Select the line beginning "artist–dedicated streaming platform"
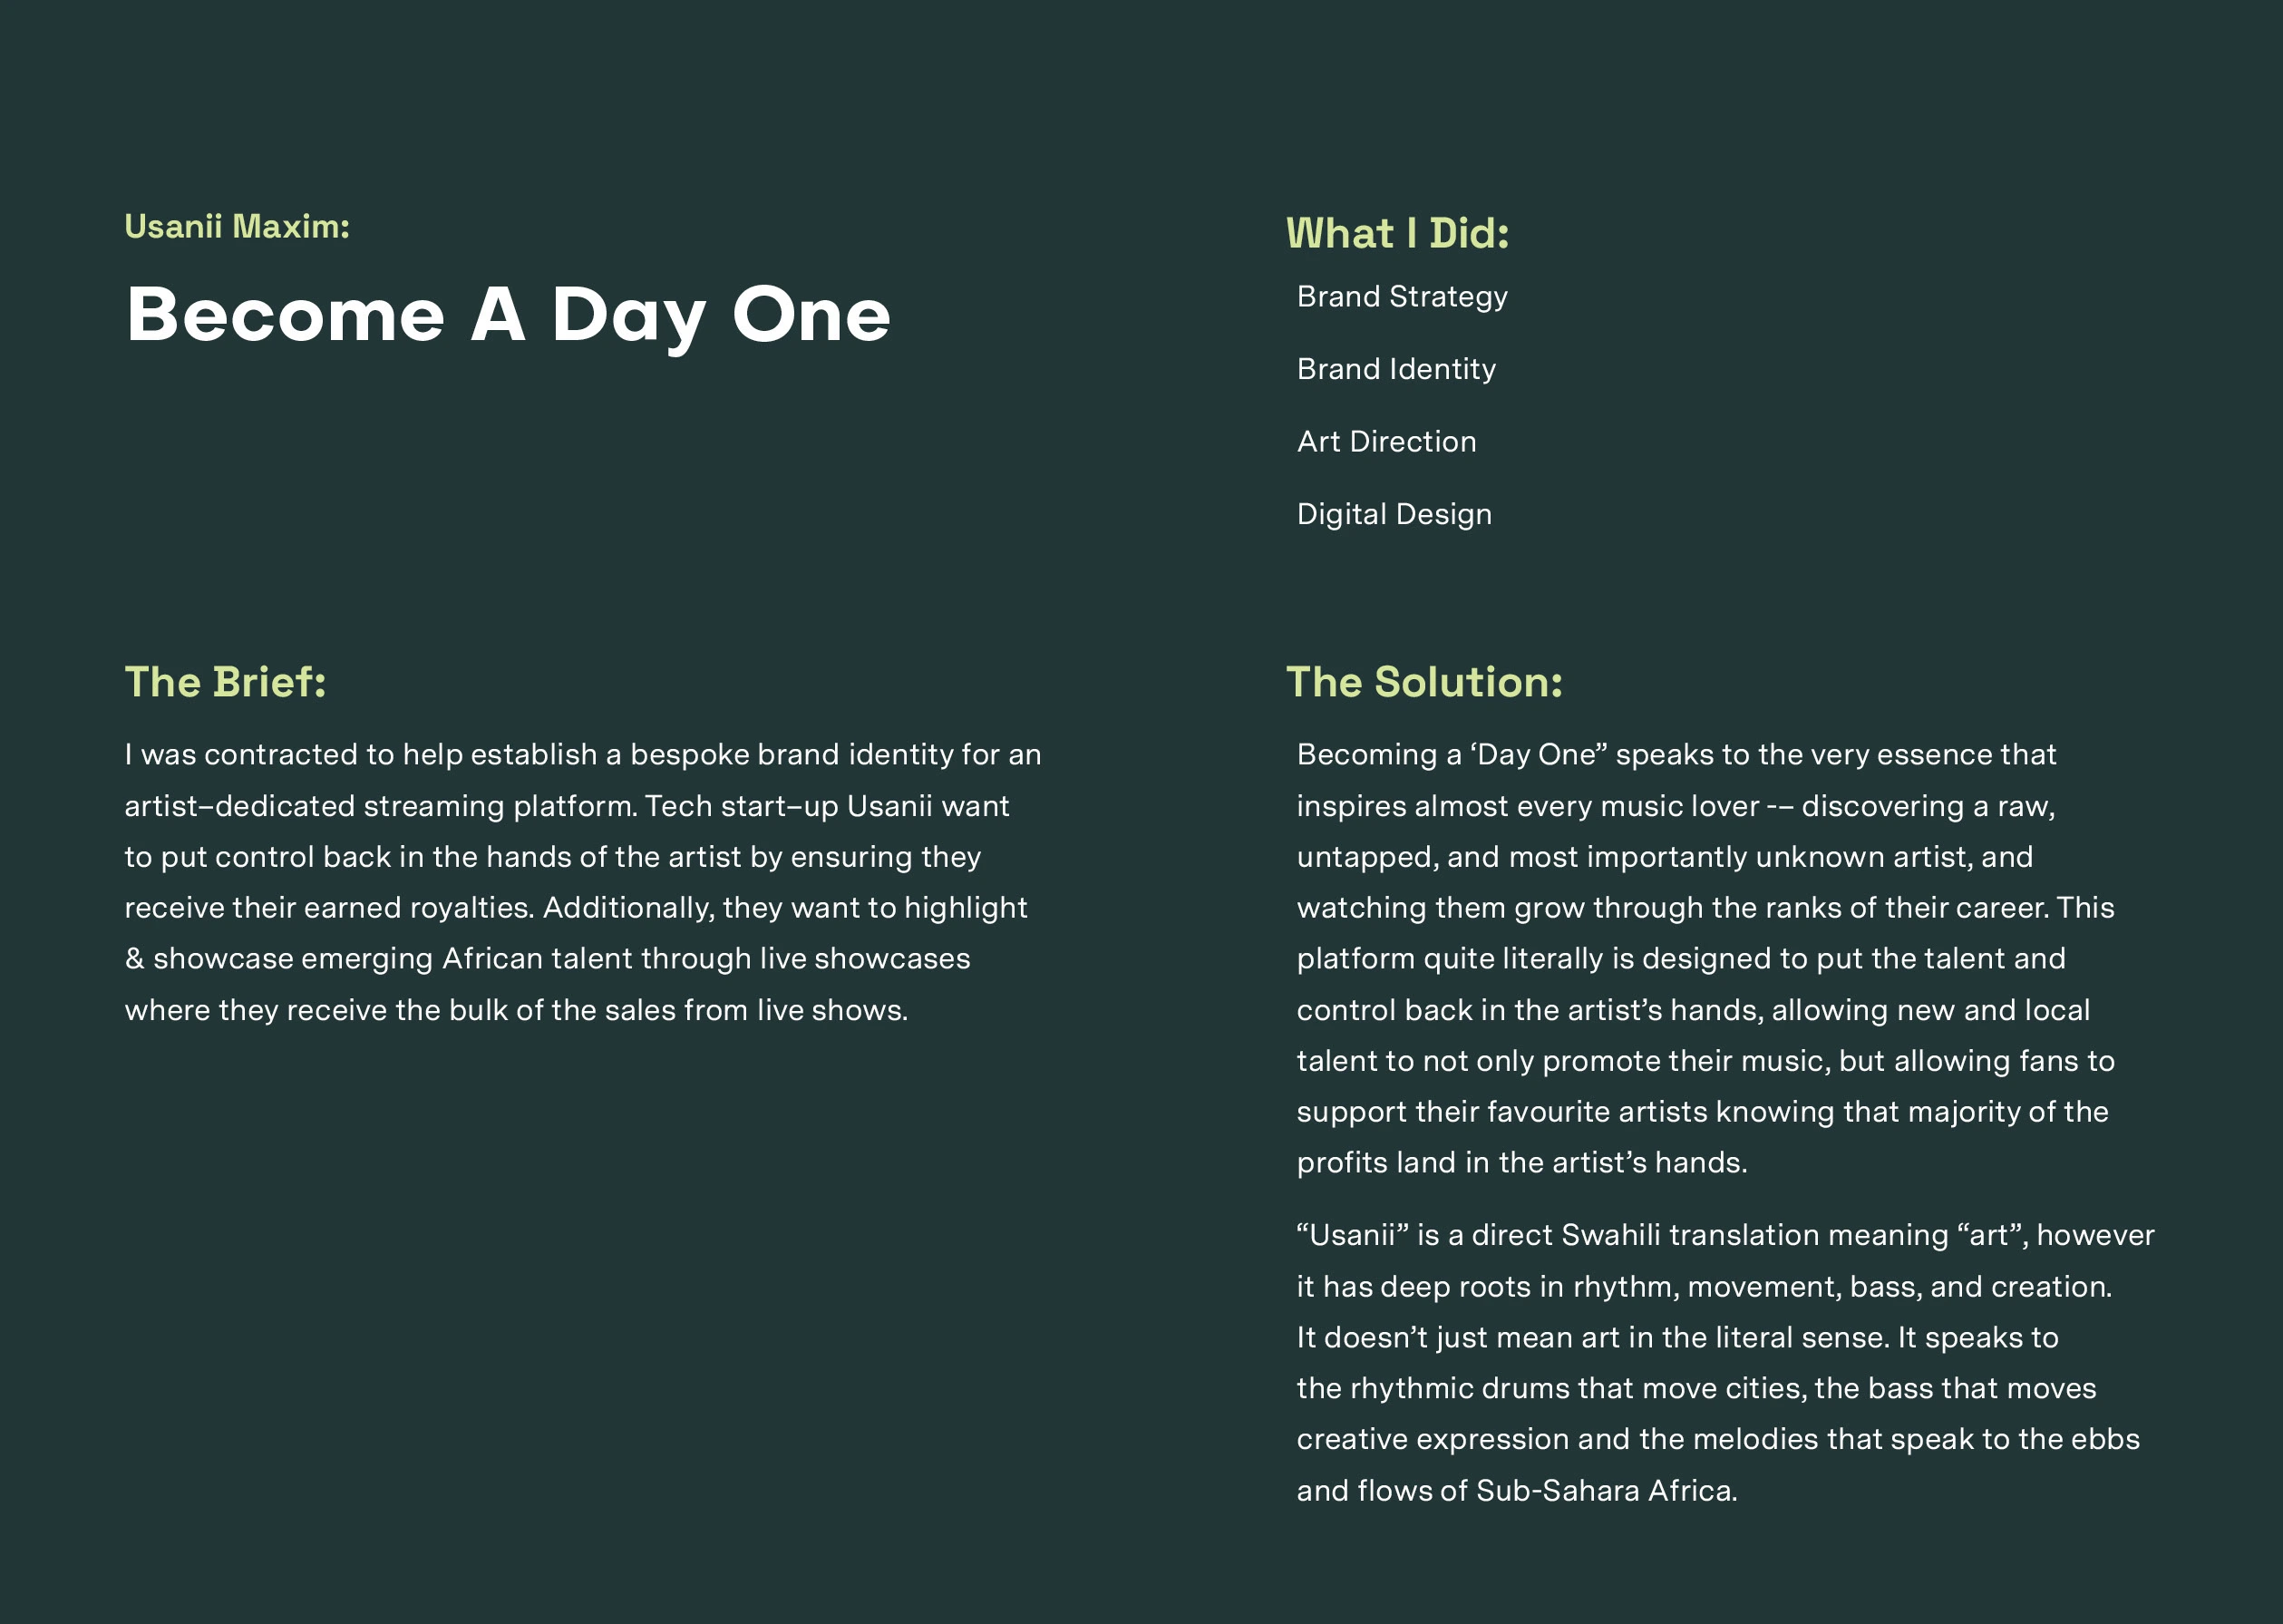Image resolution: width=2283 pixels, height=1624 pixels. [567, 807]
